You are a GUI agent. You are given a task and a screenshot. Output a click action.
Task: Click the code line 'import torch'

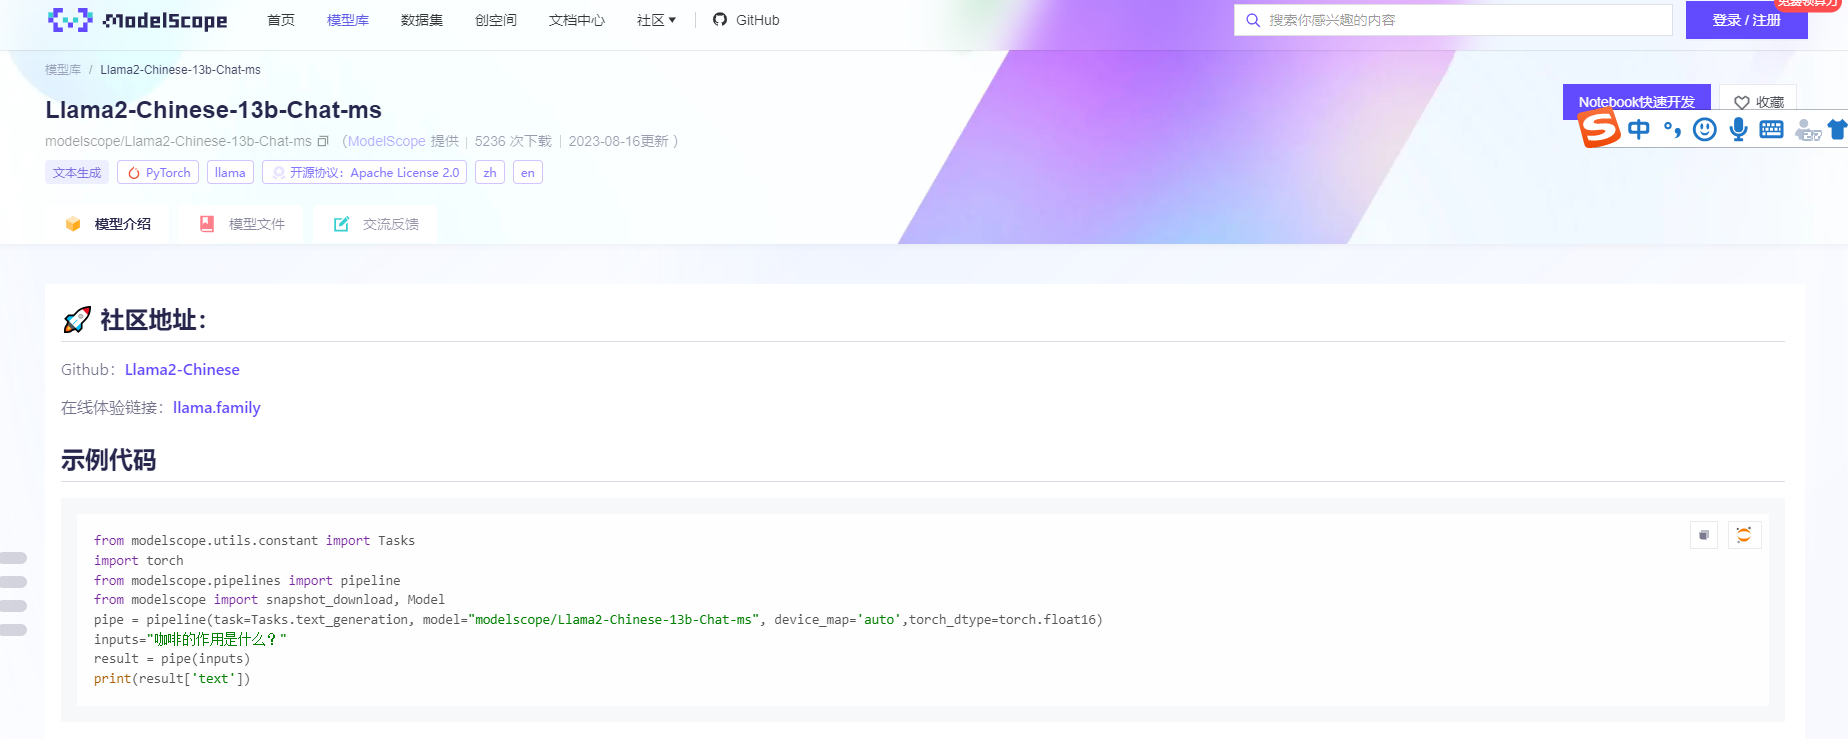click(139, 561)
